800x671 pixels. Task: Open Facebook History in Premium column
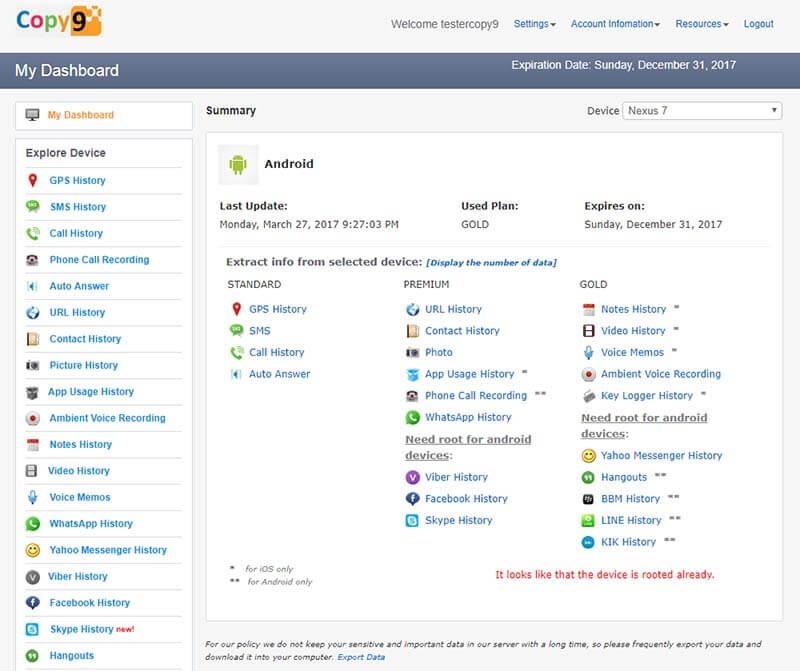tap(466, 499)
